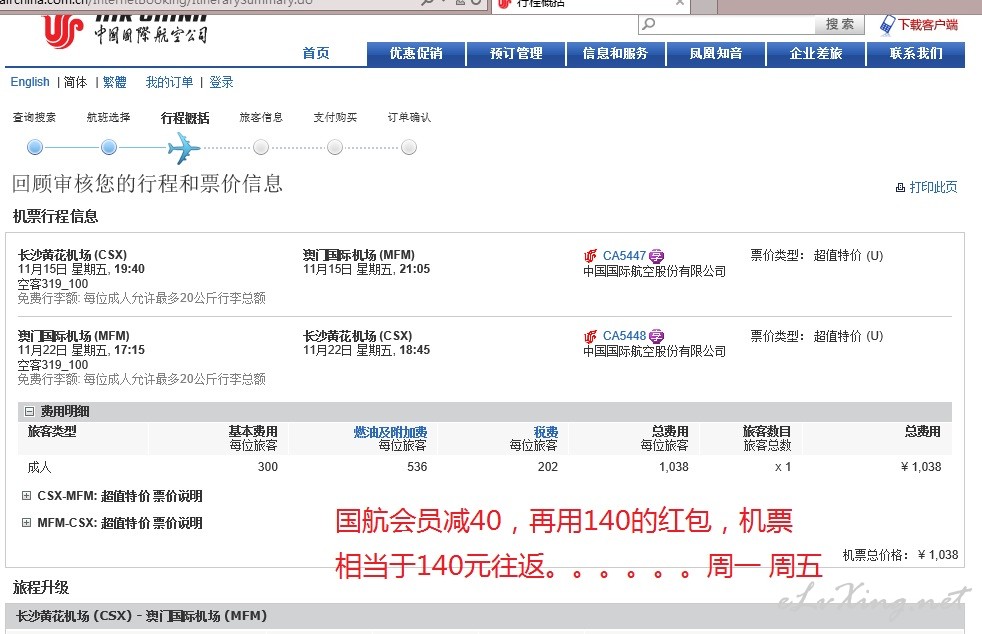This screenshot has height=634, width=982.
Task: Click 票价类型 超值特价 (U) for flight CA5447
Action: coord(817,256)
